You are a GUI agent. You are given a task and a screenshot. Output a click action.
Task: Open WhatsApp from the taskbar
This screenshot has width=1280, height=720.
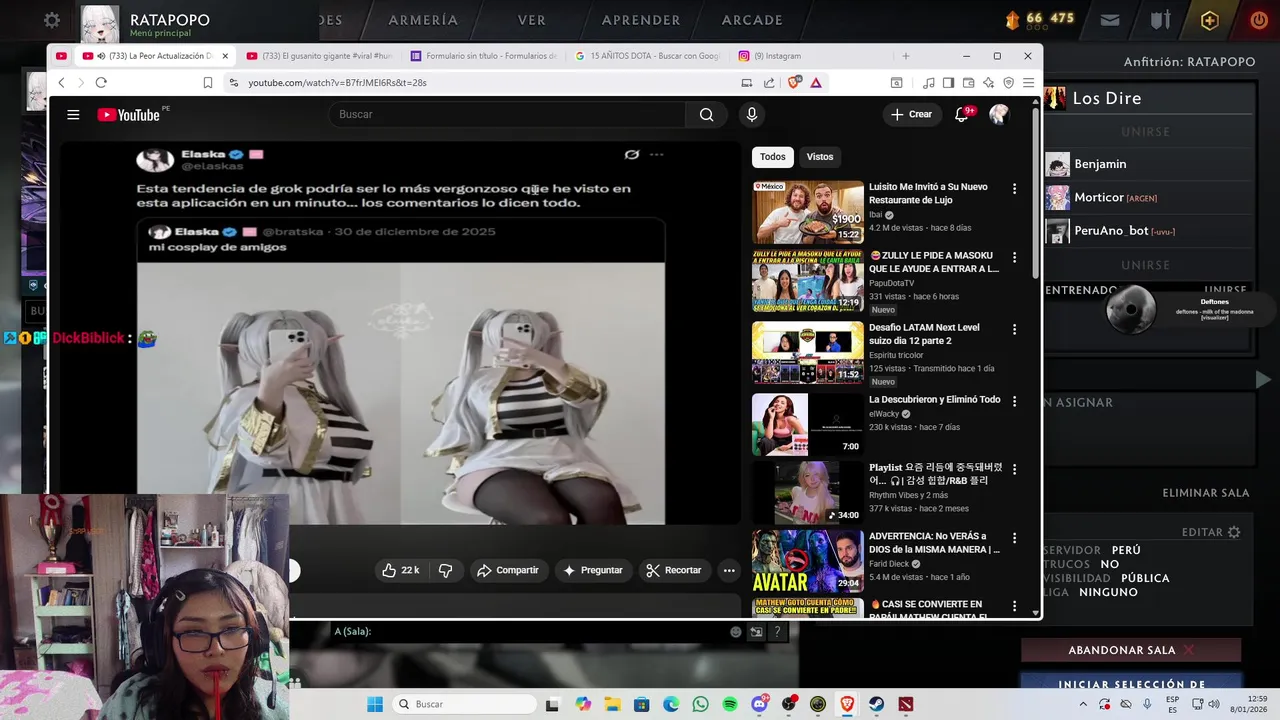coord(700,704)
